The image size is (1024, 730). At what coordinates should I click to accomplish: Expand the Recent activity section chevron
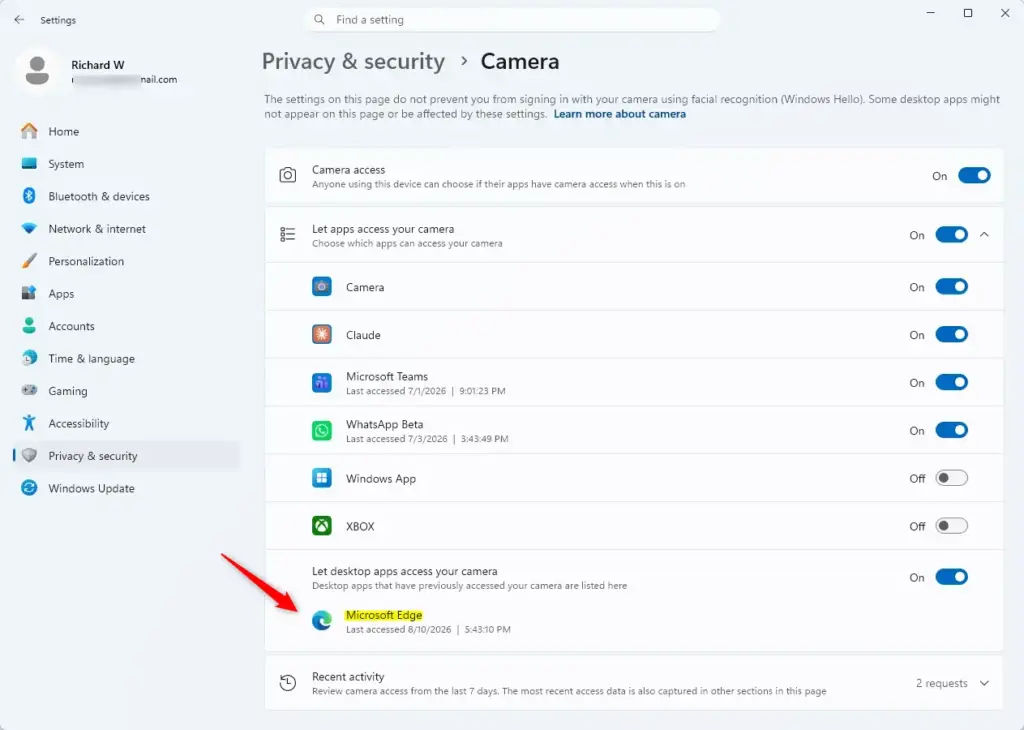(x=984, y=683)
